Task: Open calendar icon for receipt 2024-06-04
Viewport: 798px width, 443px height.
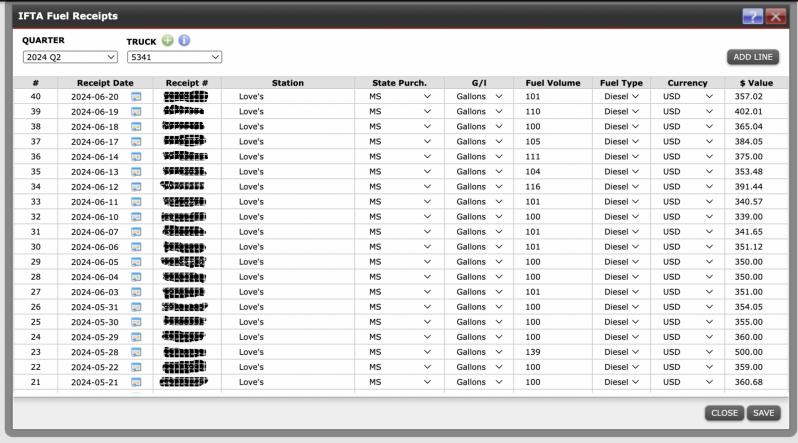Action: tap(136, 277)
